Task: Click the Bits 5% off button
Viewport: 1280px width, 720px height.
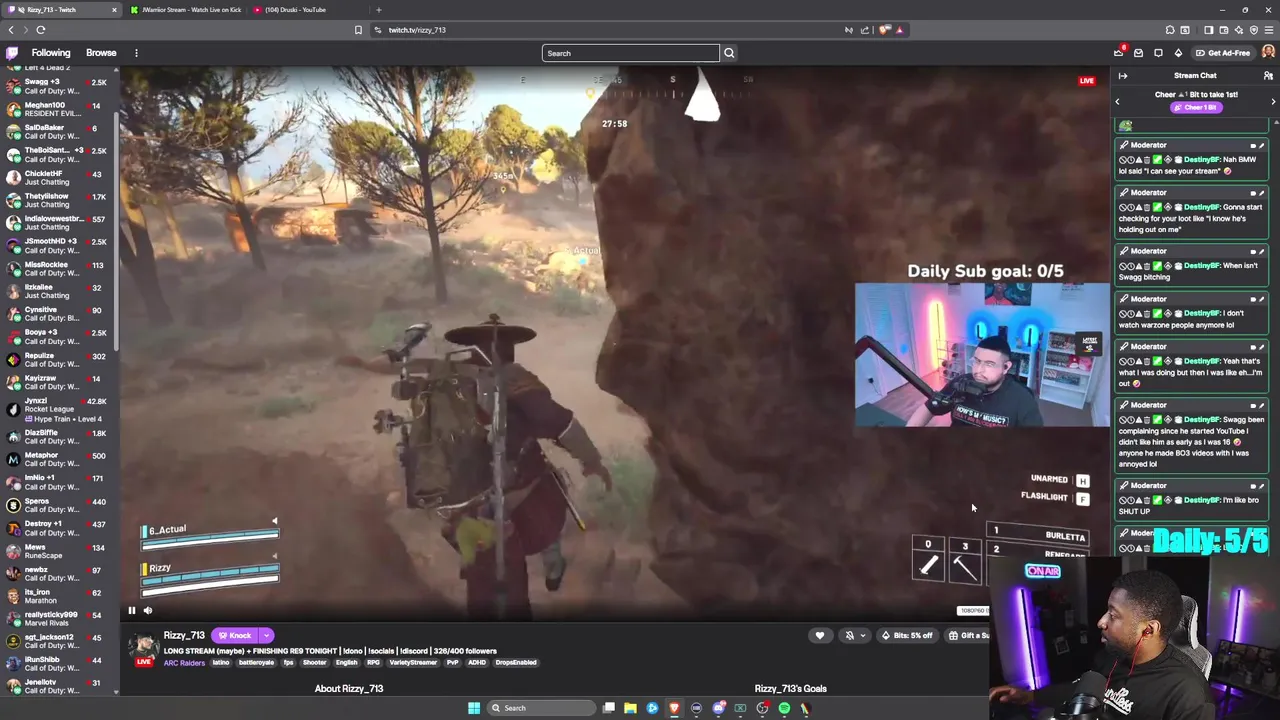Action: (908, 635)
